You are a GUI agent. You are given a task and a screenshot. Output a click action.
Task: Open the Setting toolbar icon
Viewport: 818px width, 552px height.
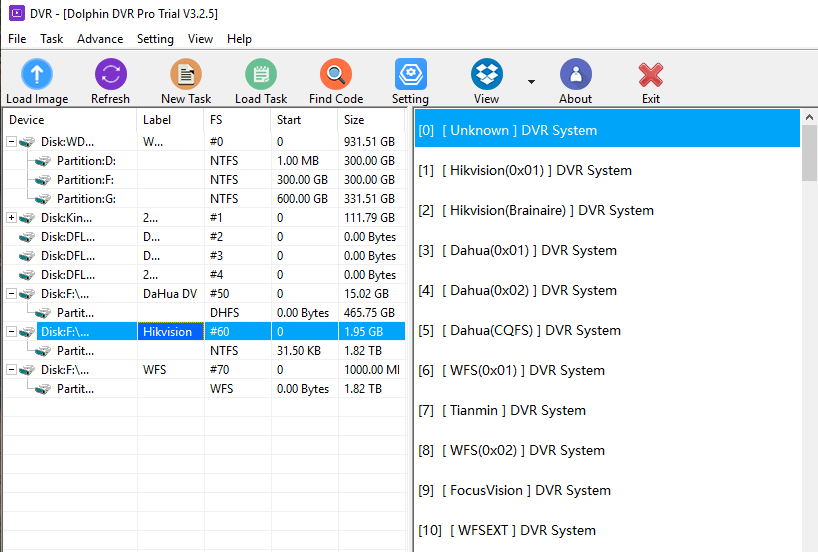(x=411, y=74)
